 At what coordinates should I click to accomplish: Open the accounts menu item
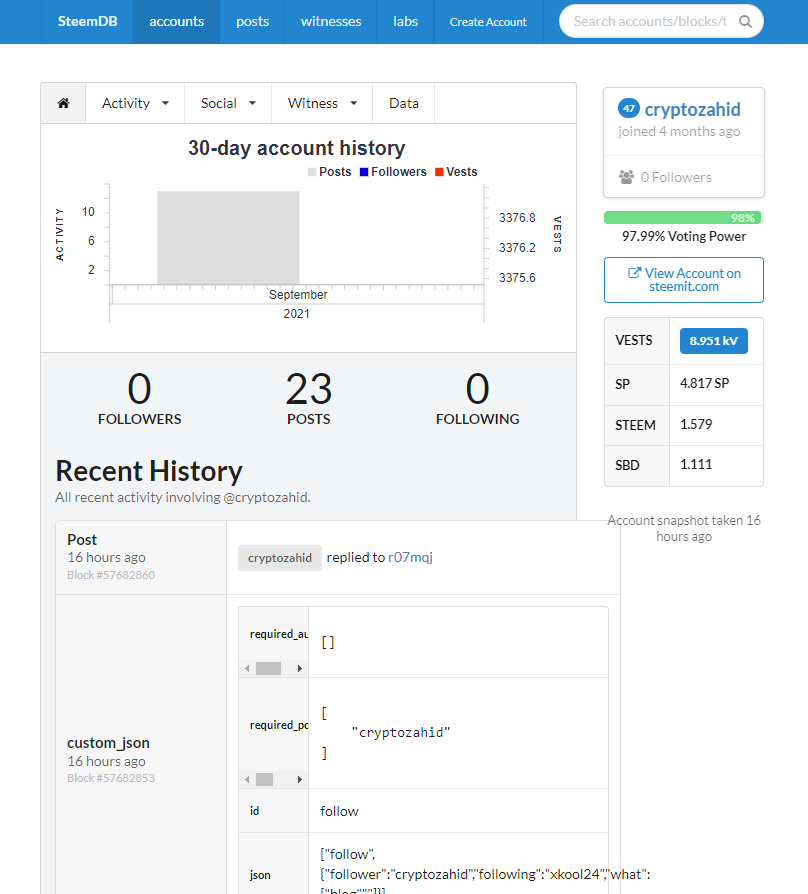tap(177, 22)
